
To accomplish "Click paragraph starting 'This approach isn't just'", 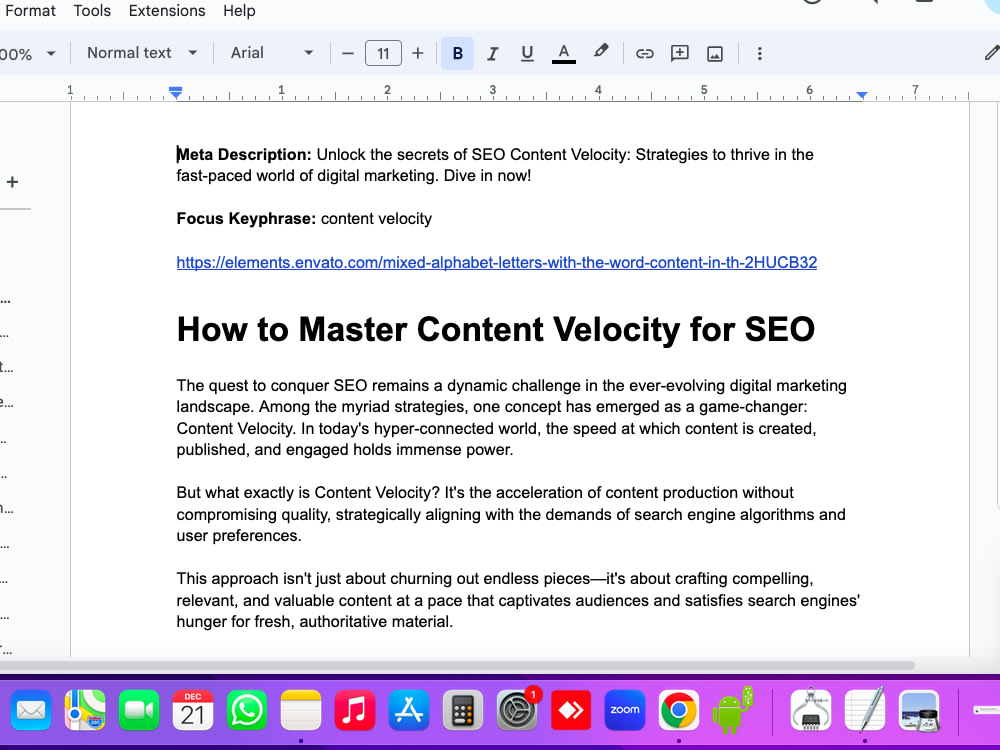I will (x=518, y=600).
